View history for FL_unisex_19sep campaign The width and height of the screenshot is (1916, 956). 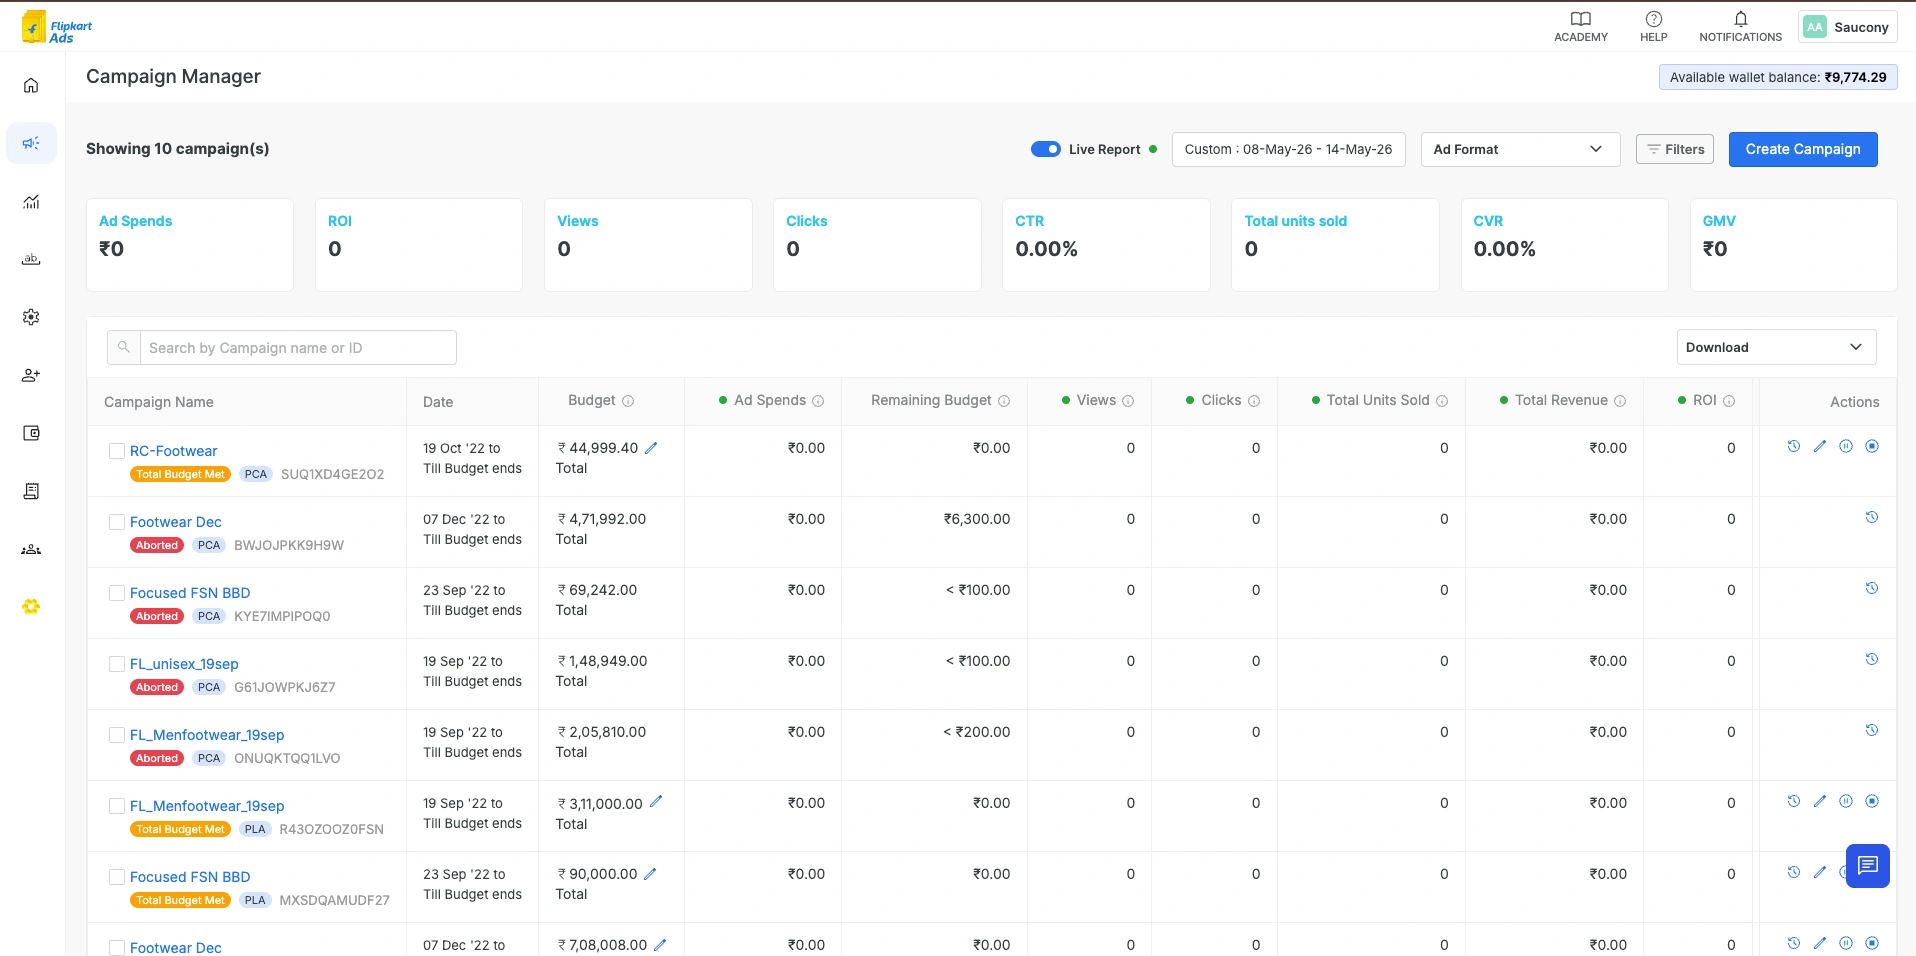[1871, 659]
